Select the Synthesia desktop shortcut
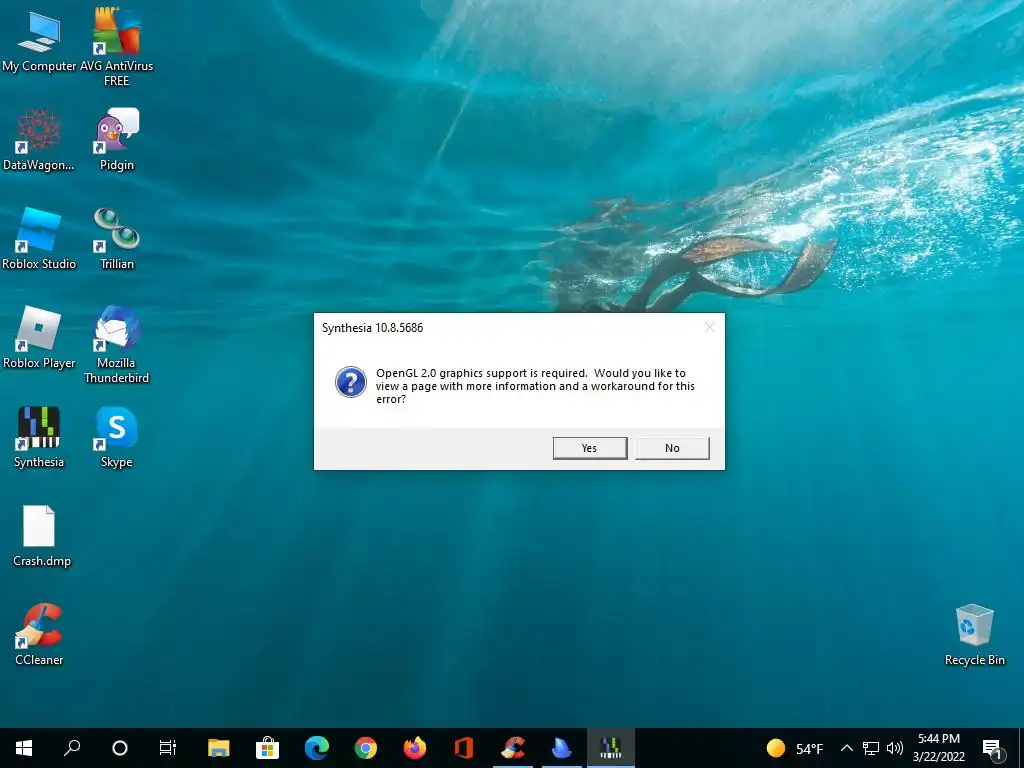The height and width of the screenshot is (768, 1024). coord(39,436)
